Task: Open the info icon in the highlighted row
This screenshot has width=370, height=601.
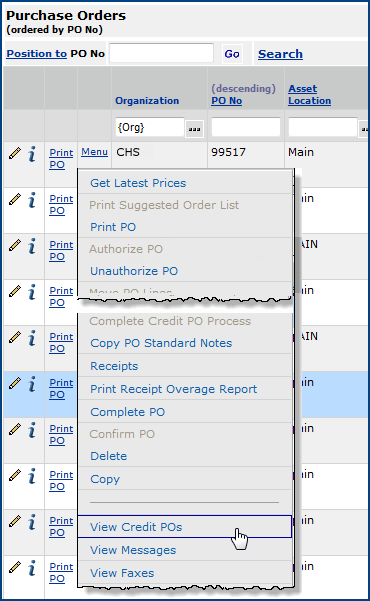Action: click(x=32, y=384)
